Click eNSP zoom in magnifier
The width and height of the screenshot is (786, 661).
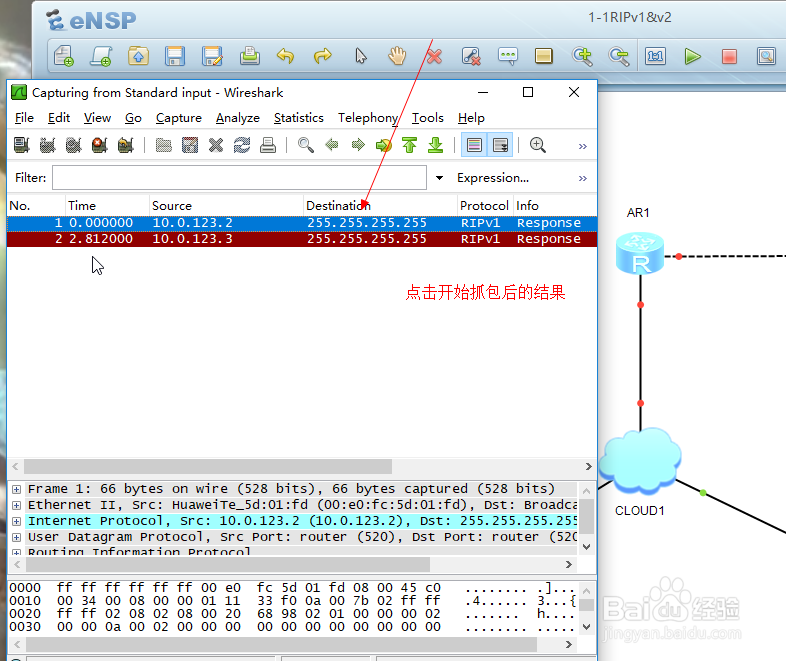coord(582,56)
